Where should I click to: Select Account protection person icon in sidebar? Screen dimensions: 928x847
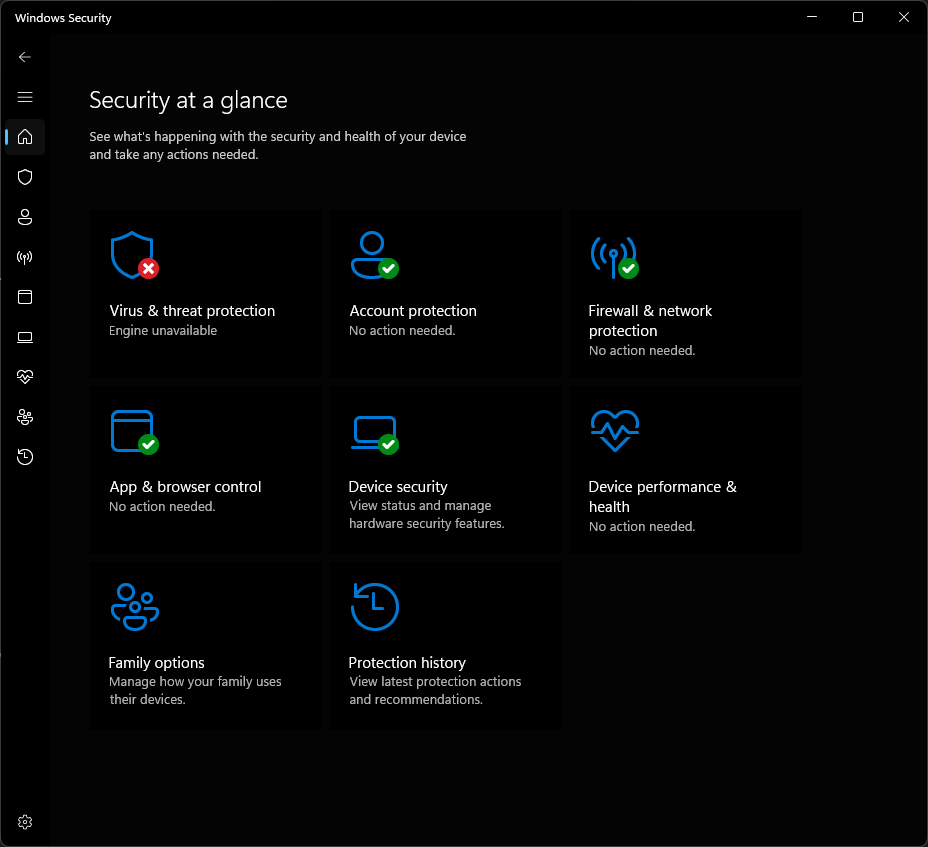pos(25,217)
